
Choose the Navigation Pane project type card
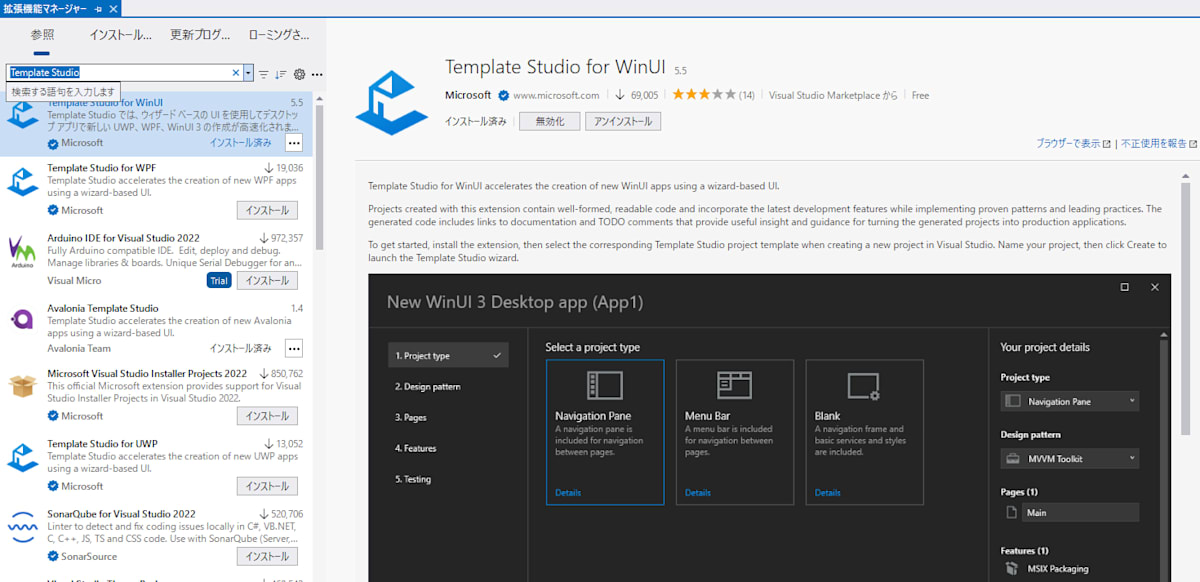[x=605, y=432]
